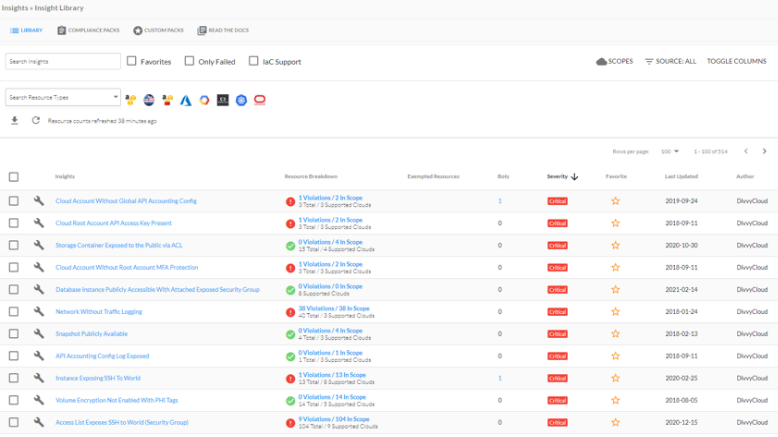Click Critical badge on Database Instance Publicly Accessible row
The height and width of the screenshot is (437, 778).
(557, 290)
